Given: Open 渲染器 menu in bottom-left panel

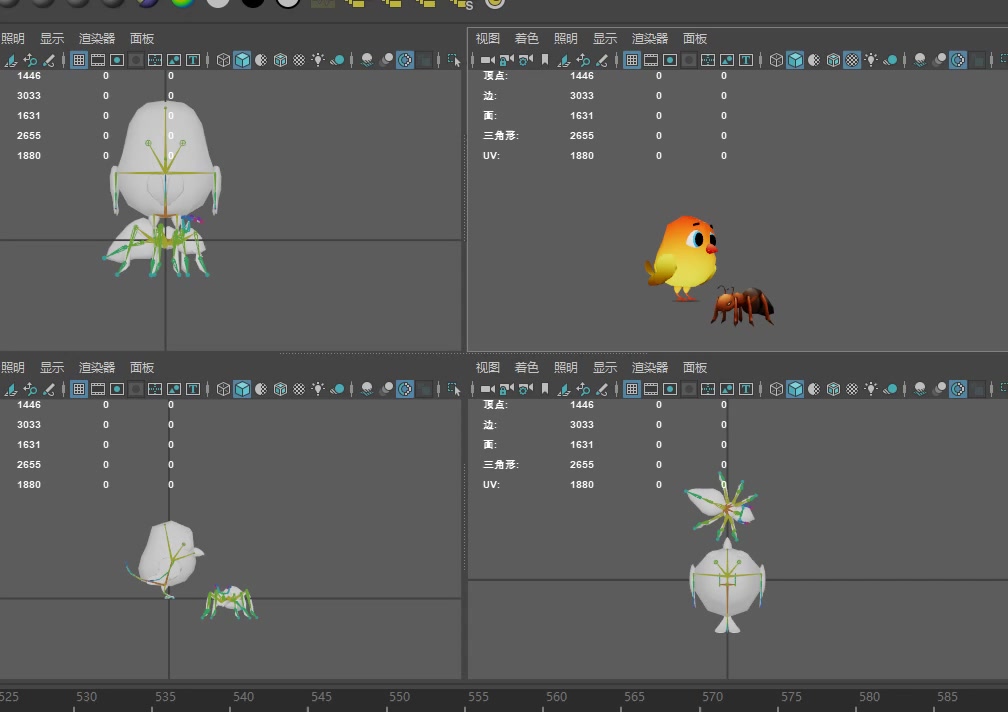Looking at the screenshot, I should (x=97, y=367).
